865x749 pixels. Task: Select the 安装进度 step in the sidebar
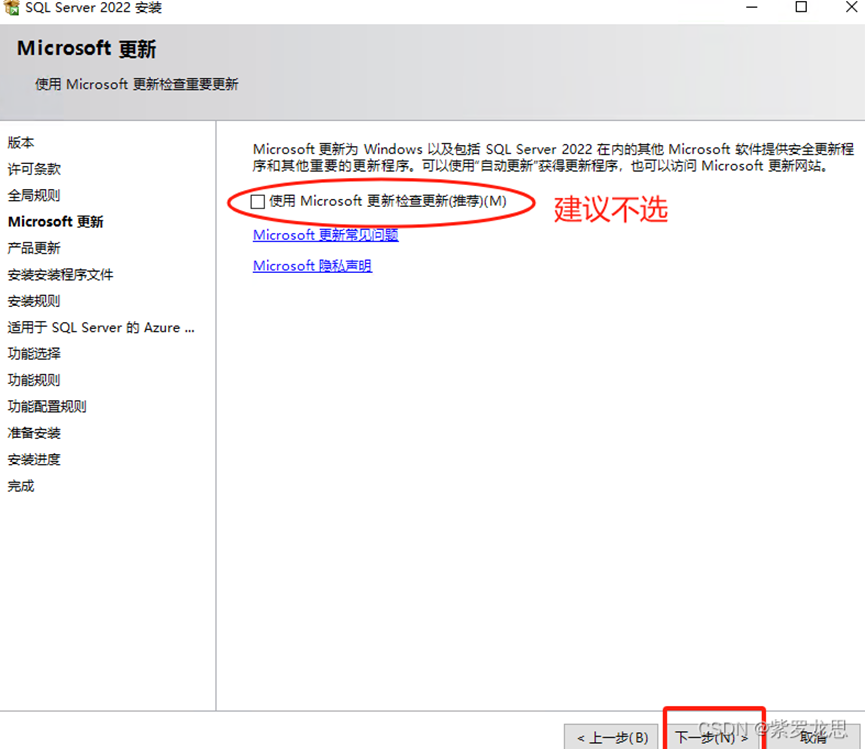[34, 459]
